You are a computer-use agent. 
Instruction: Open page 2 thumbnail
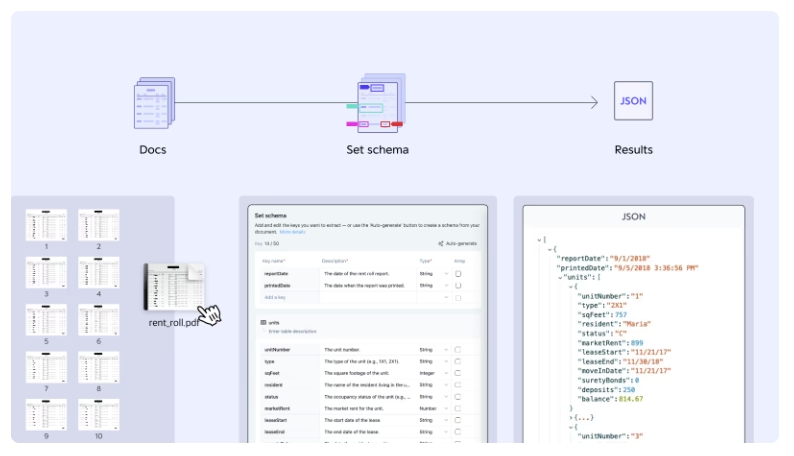coord(99,225)
